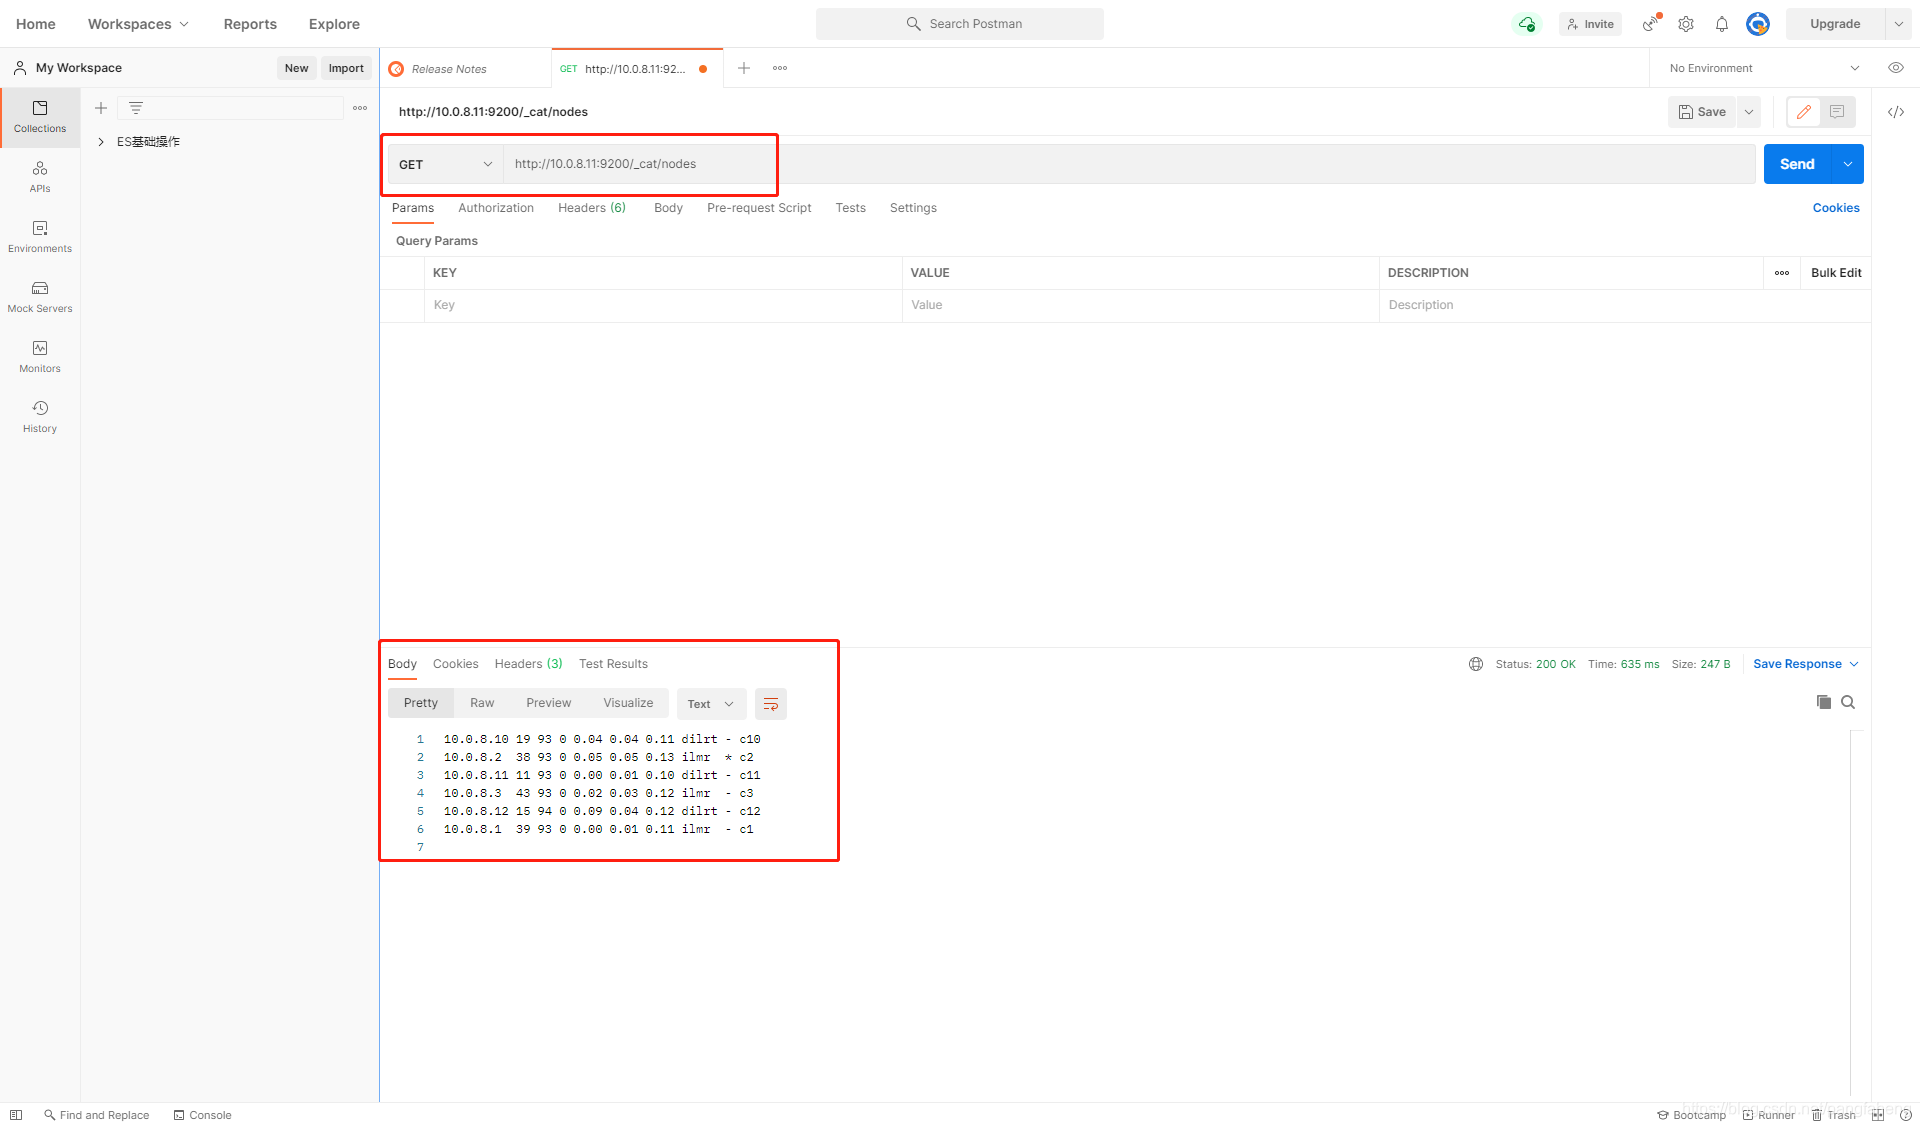Click the Send button
The height and width of the screenshot is (1127, 1920).
pyautogui.click(x=1797, y=164)
